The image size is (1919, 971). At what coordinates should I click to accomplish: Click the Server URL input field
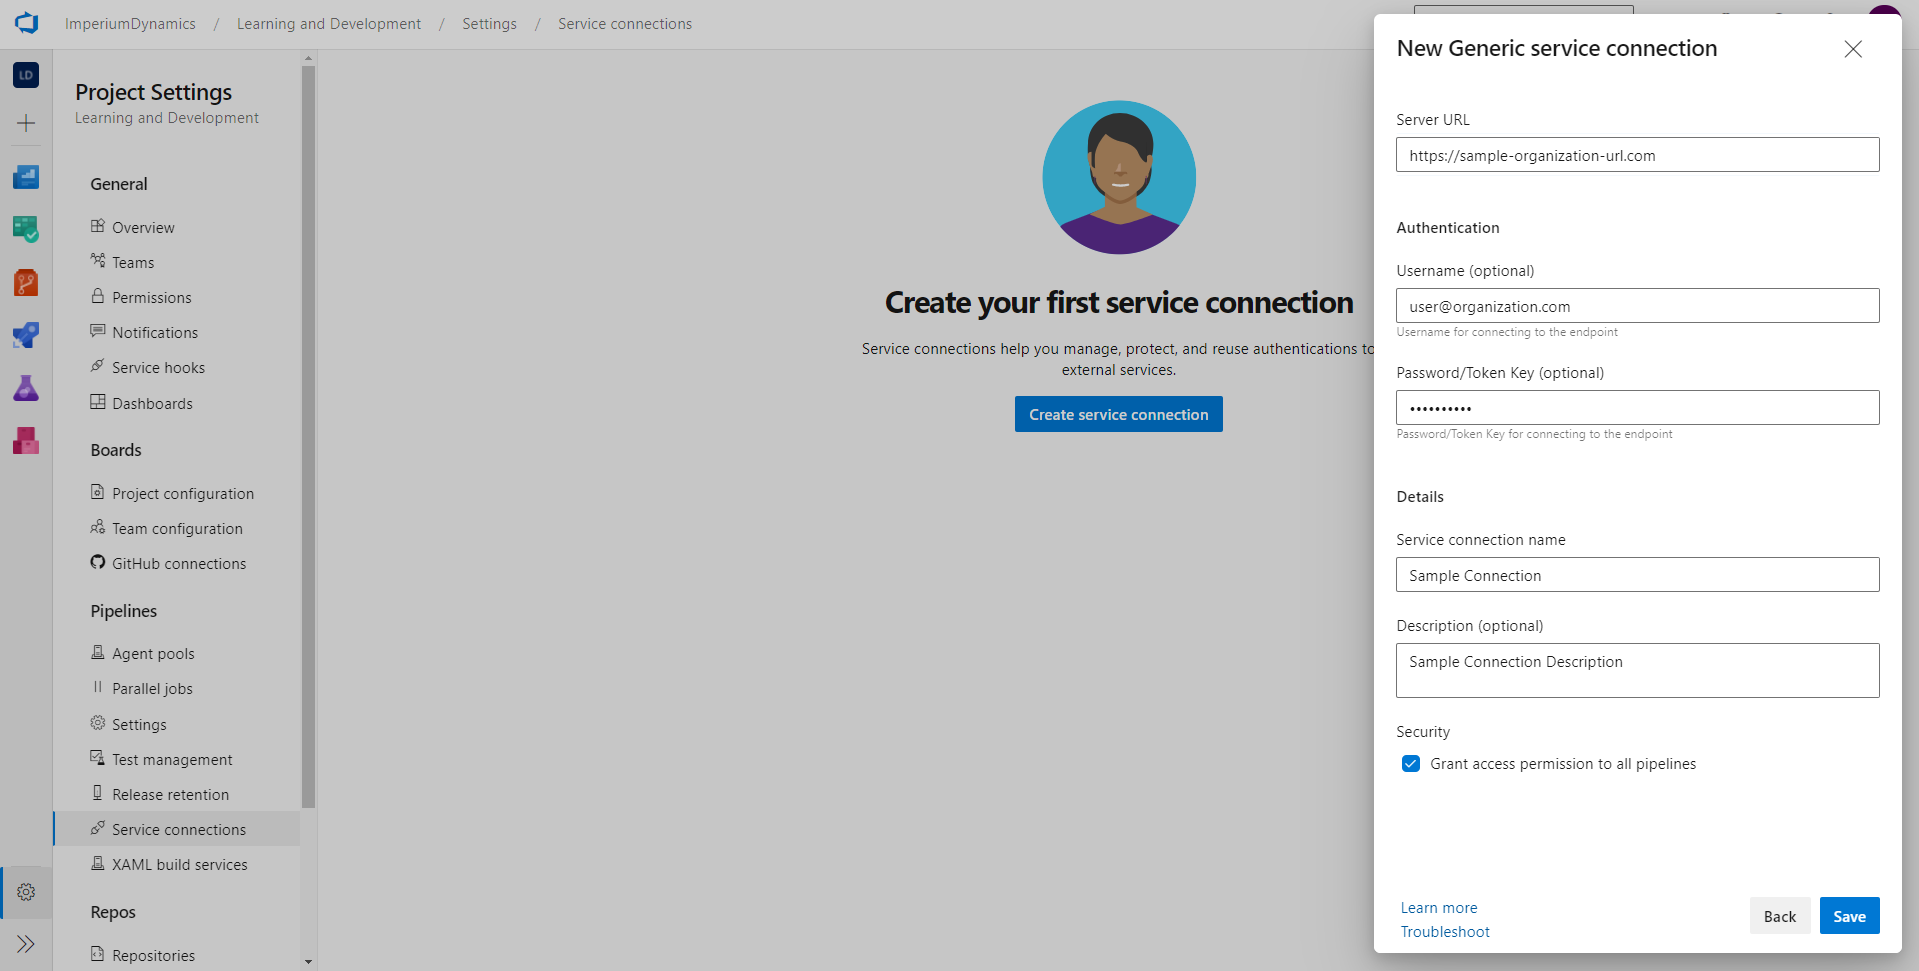(x=1636, y=155)
